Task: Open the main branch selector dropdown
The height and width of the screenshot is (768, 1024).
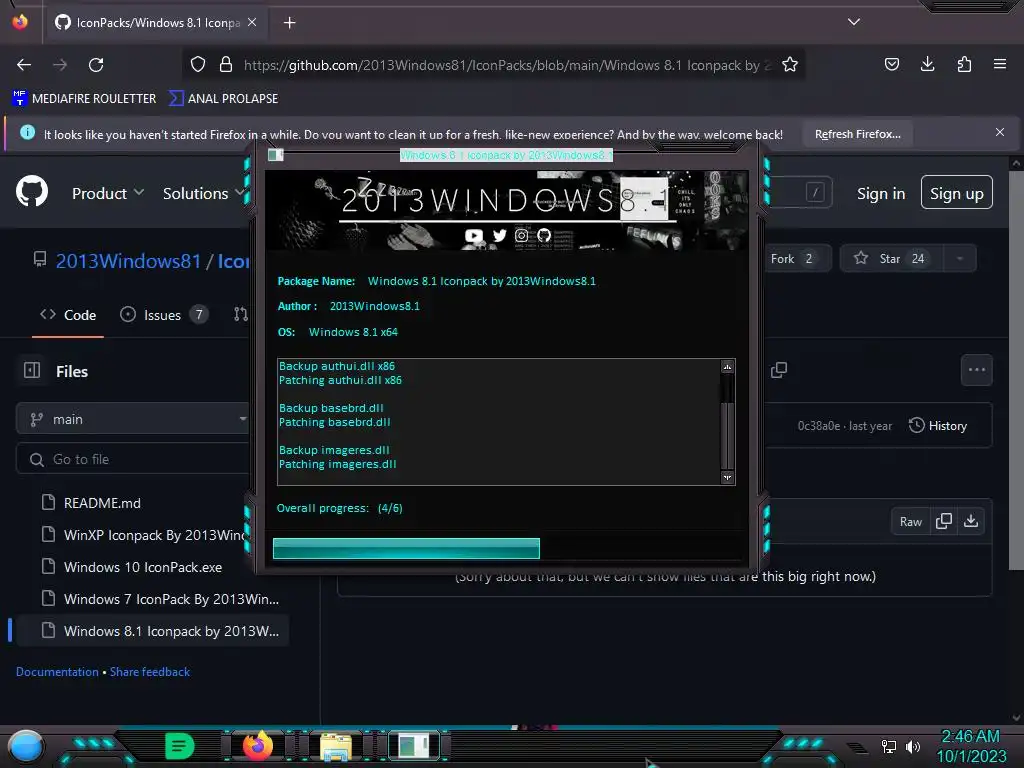Action: click(x=133, y=419)
